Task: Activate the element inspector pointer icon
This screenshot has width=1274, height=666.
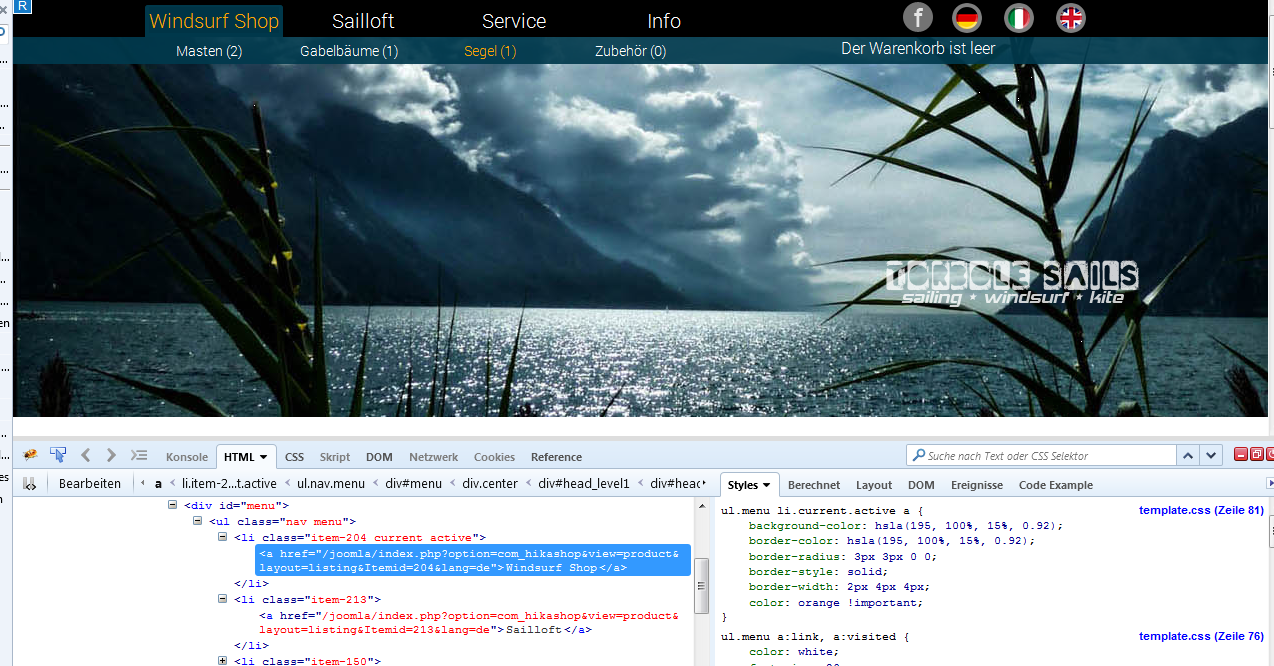Action: 58,456
